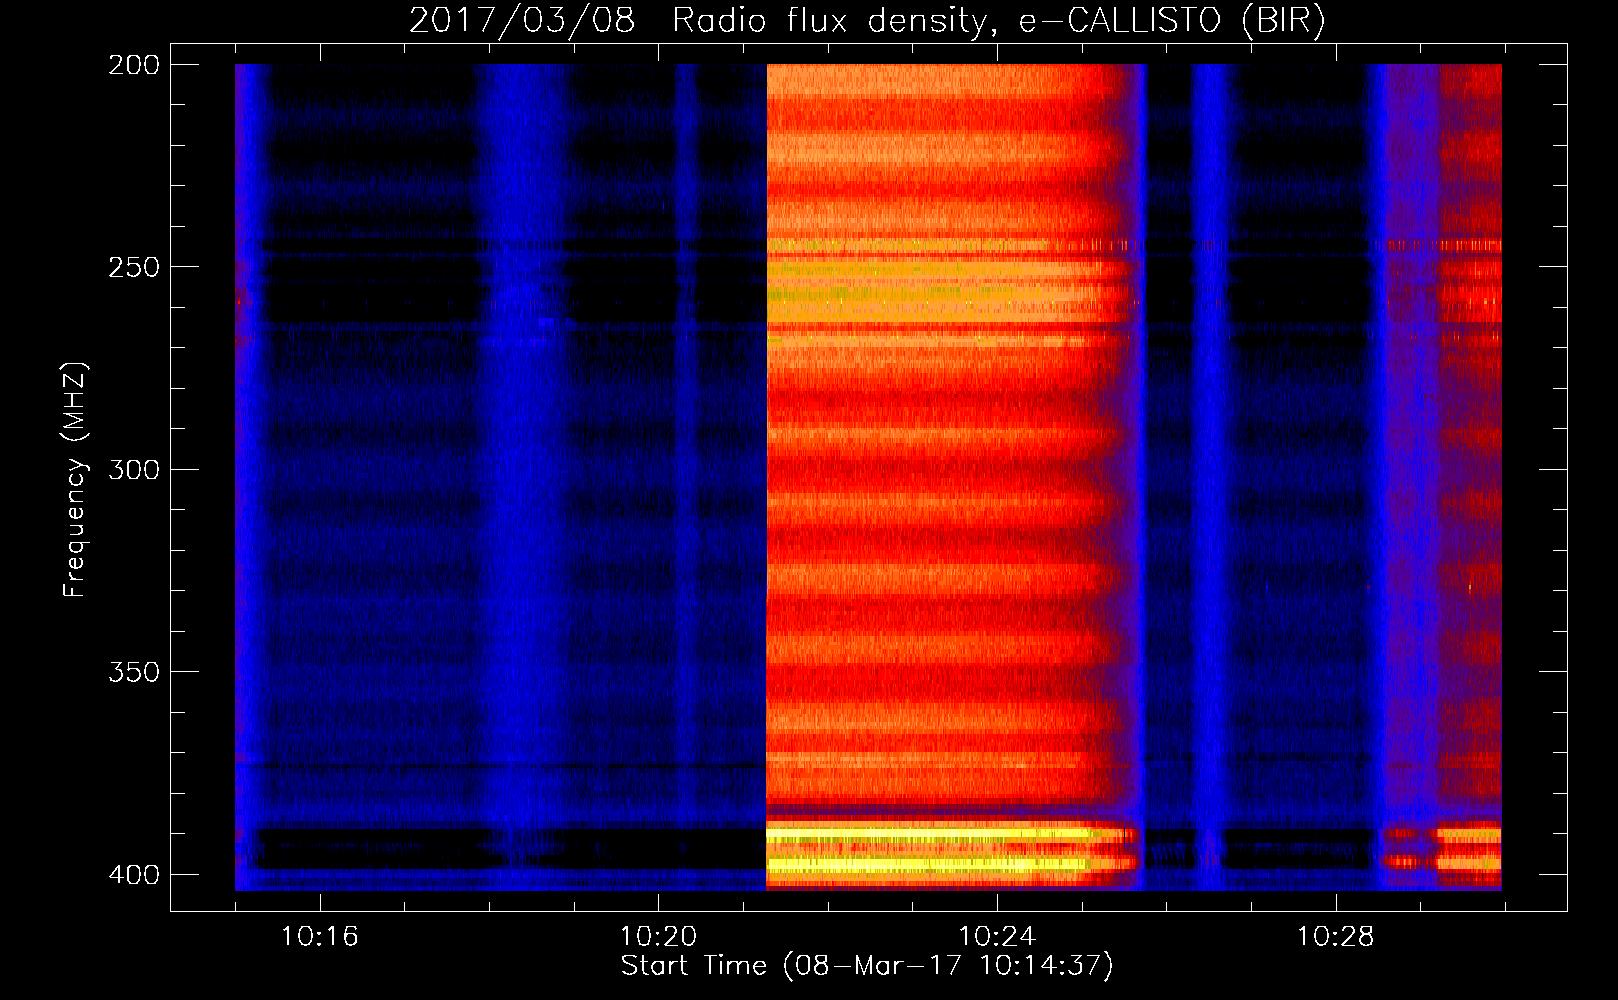
Task: Click the 10:16 time tick label
Action: coord(319,937)
